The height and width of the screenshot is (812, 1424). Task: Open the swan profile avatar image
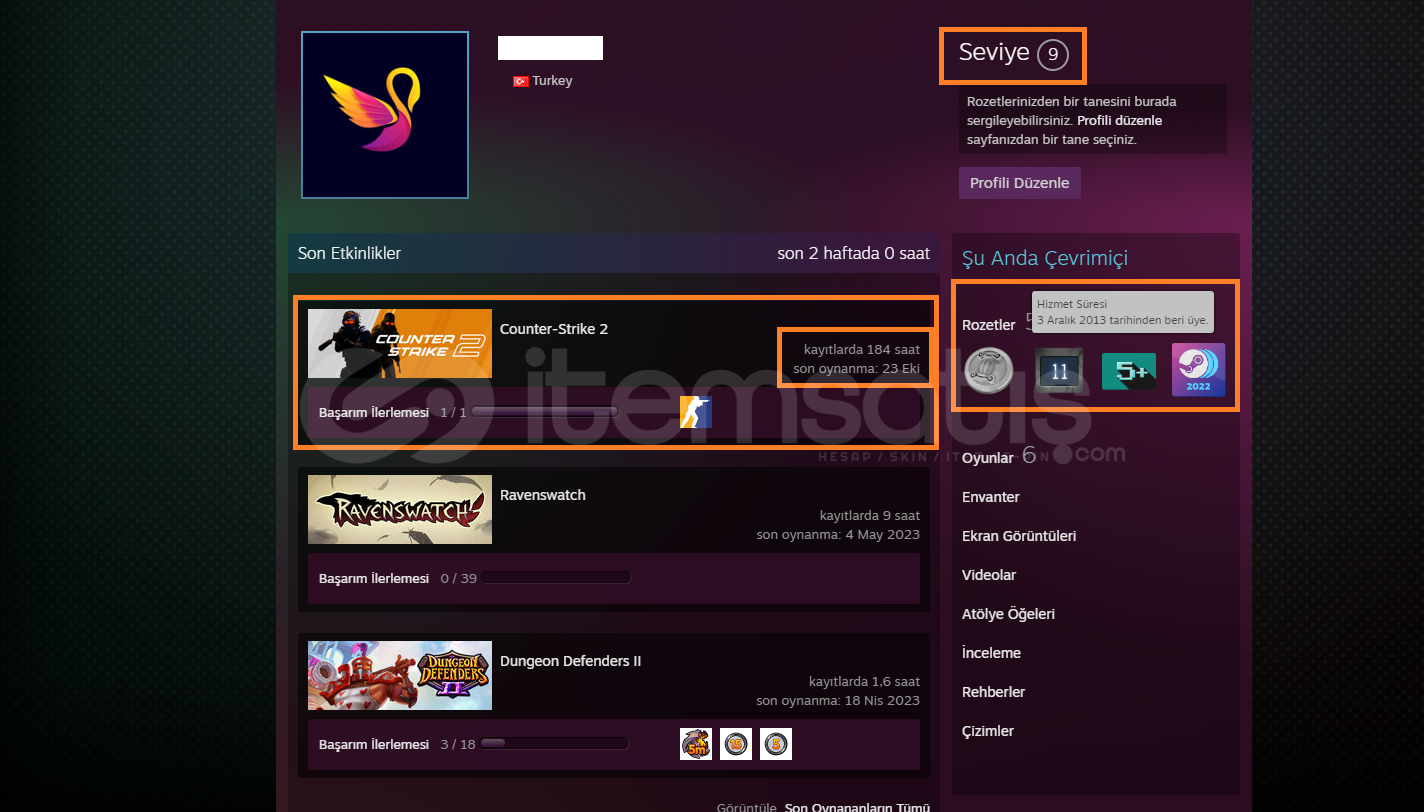point(385,114)
